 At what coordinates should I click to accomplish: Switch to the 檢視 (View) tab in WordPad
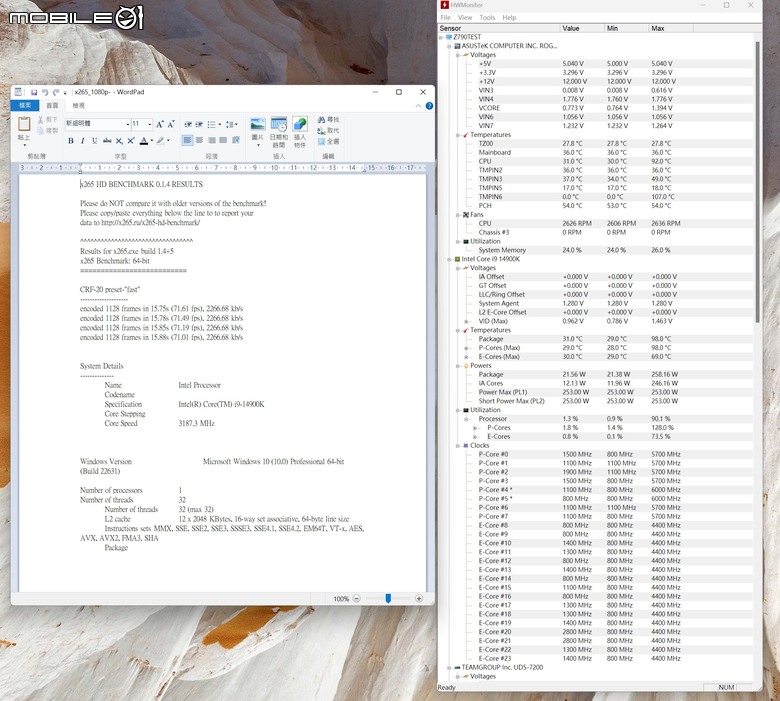[79, 105]
